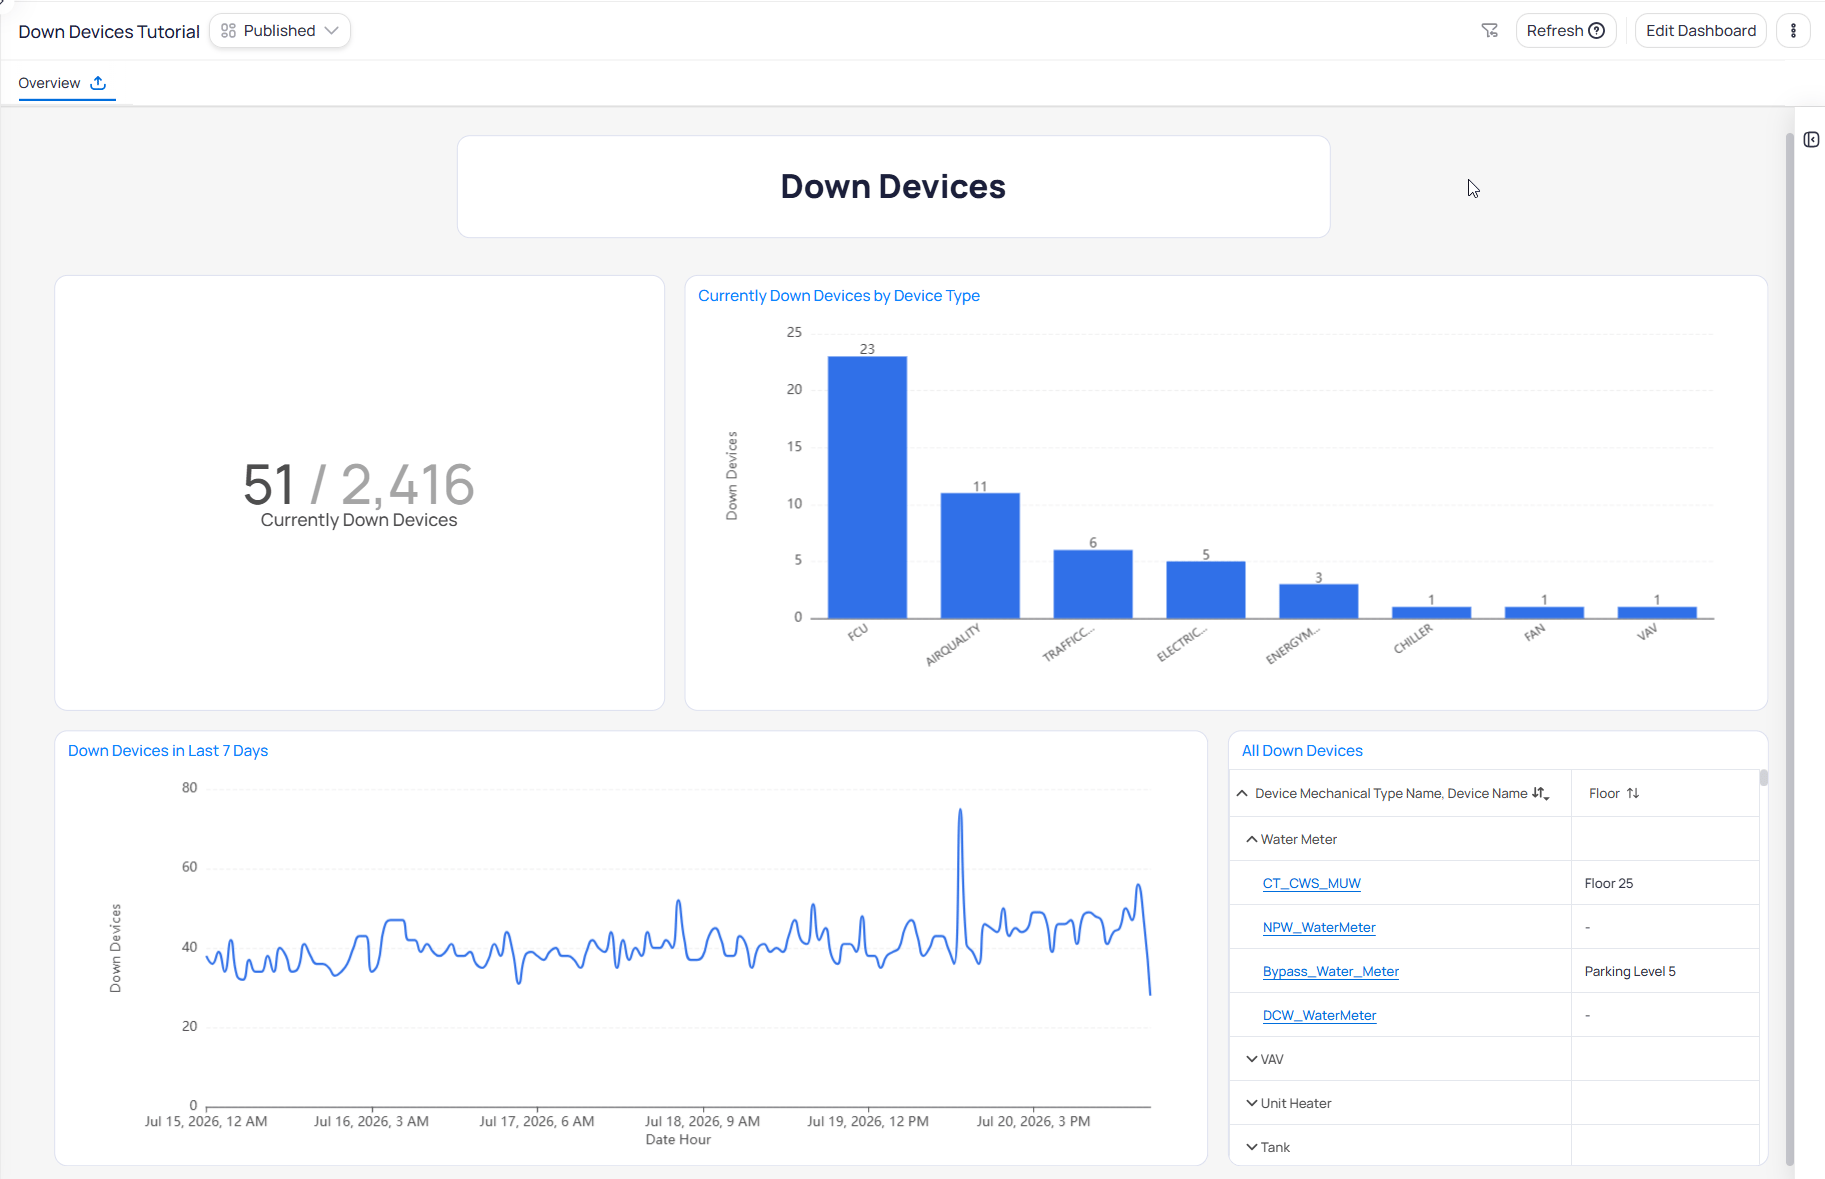The height and width of the screenshot is (1179, 1825).
Task: Open the Published status dropdown
Action: pos(280,31)
